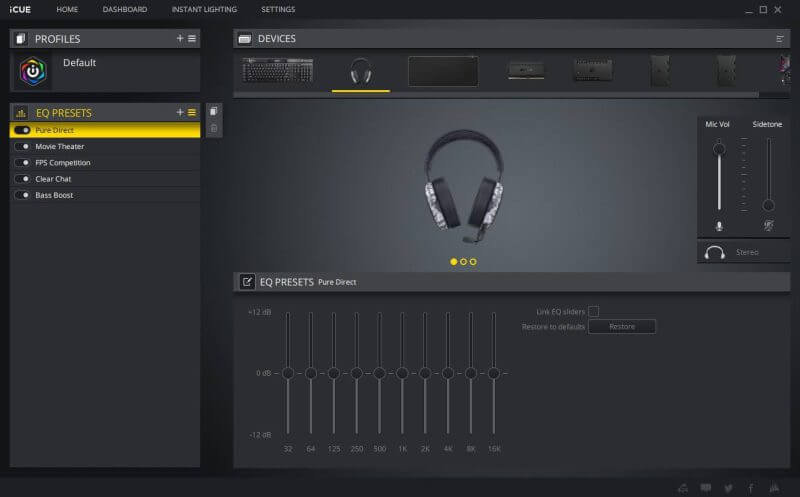Open the EQ Presets options menu
The height and width of the screenshot is (497, 800).
tap(192, 113)
